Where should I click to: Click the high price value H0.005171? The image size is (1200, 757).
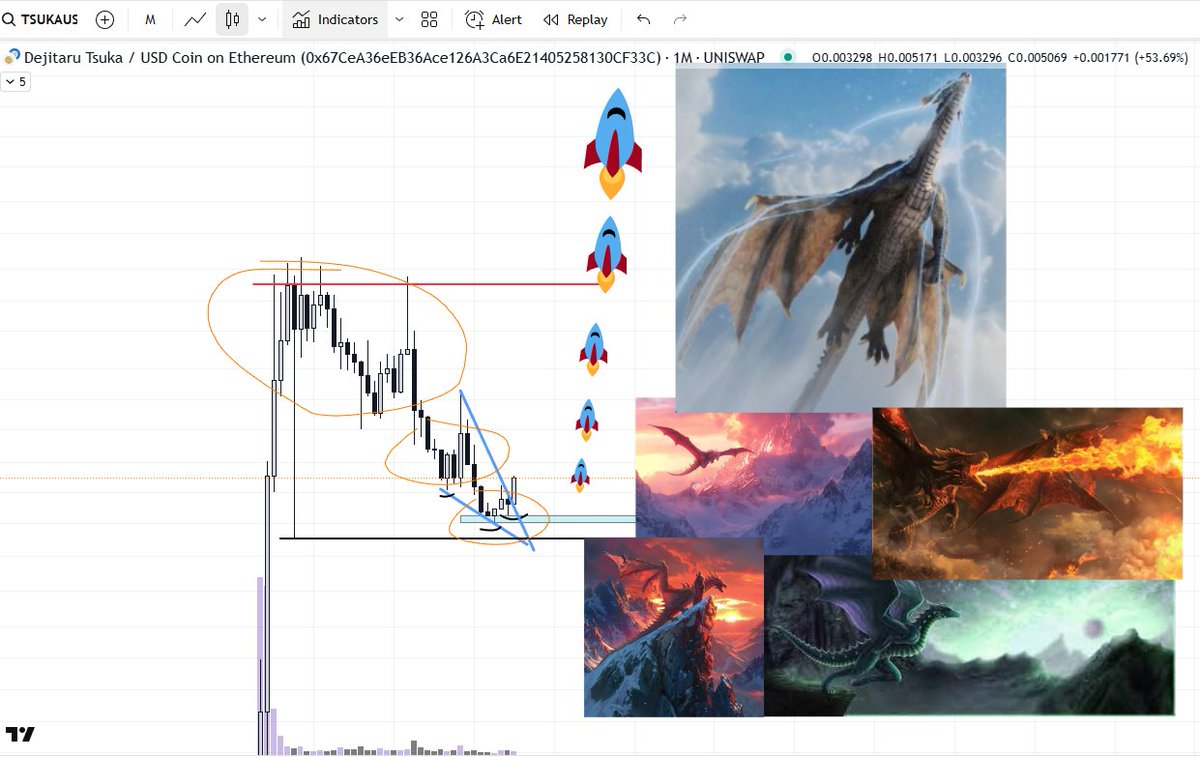click(911, 58)
